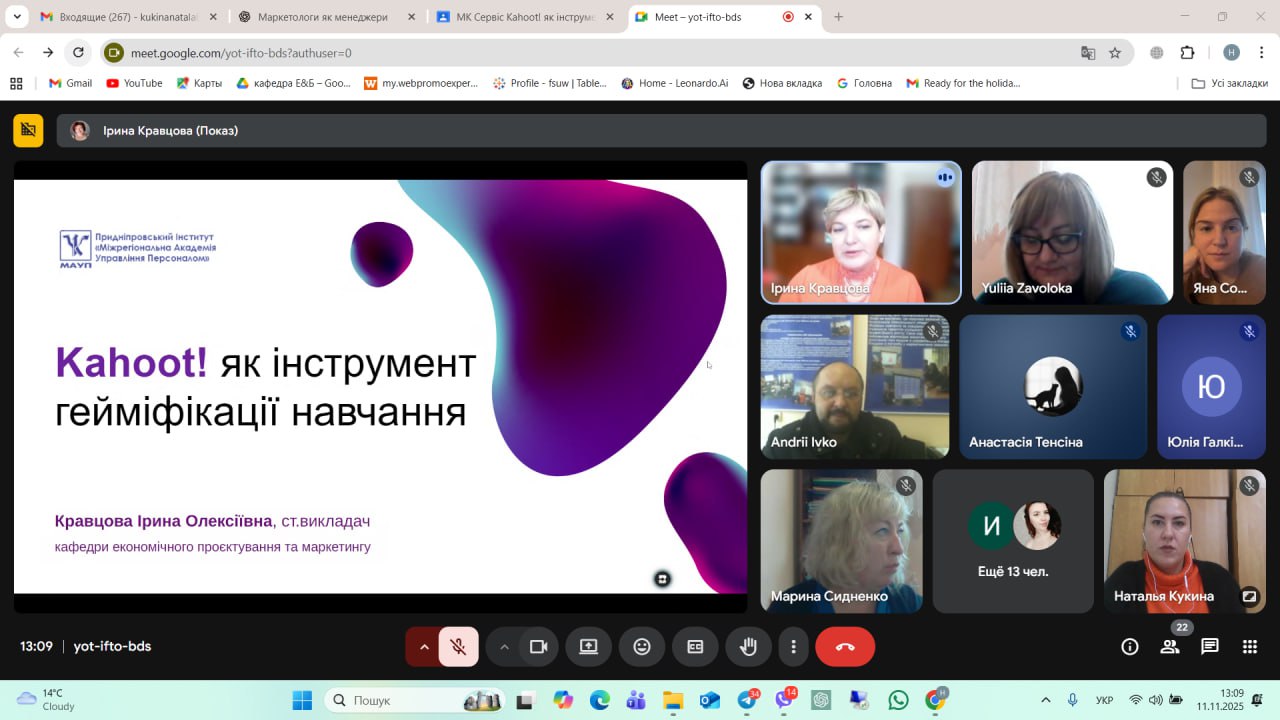
Task: Expand audio settings arrow beside the microphone
Action: [x=424, y=647]
